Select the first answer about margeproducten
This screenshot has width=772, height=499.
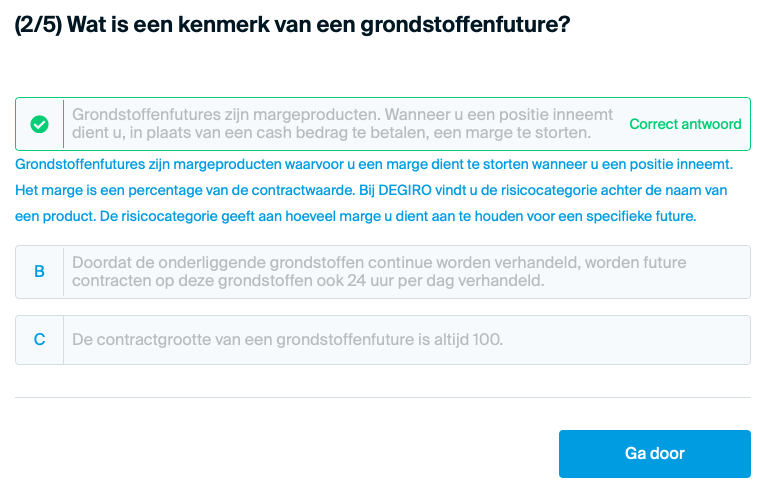(x=383, y=124)
